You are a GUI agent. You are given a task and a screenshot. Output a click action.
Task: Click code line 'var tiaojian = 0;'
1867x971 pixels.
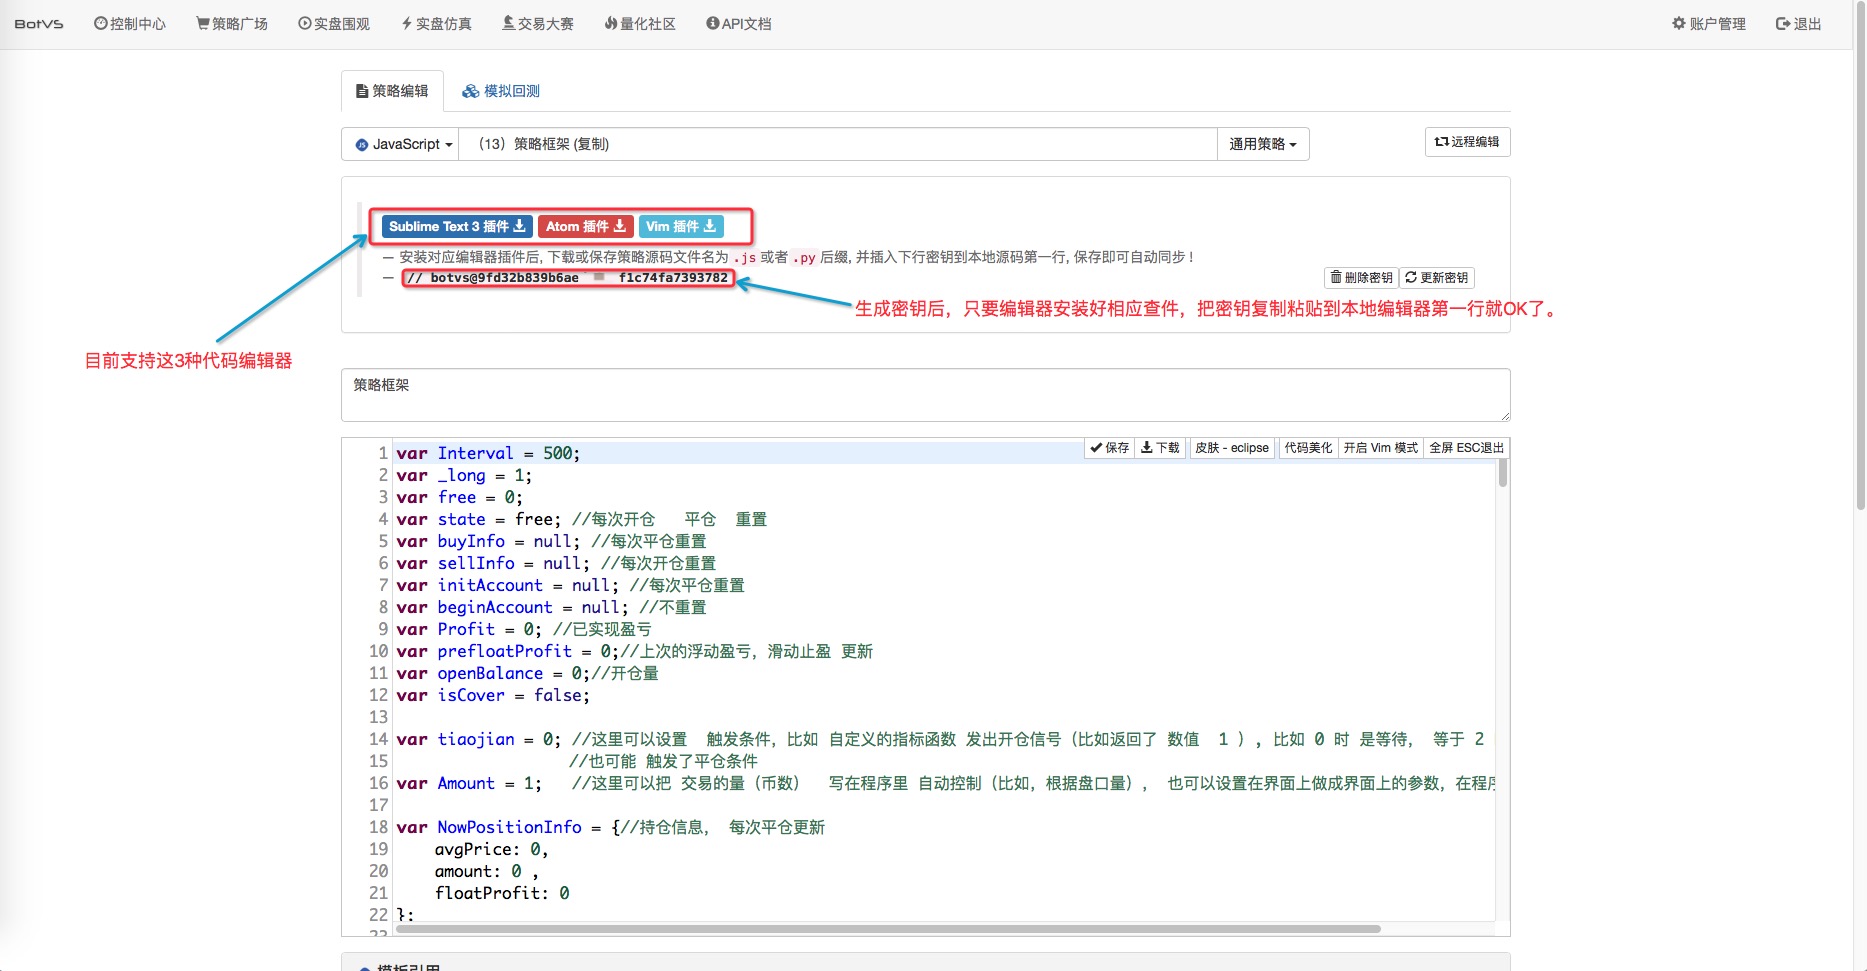[x=940, y=739]
